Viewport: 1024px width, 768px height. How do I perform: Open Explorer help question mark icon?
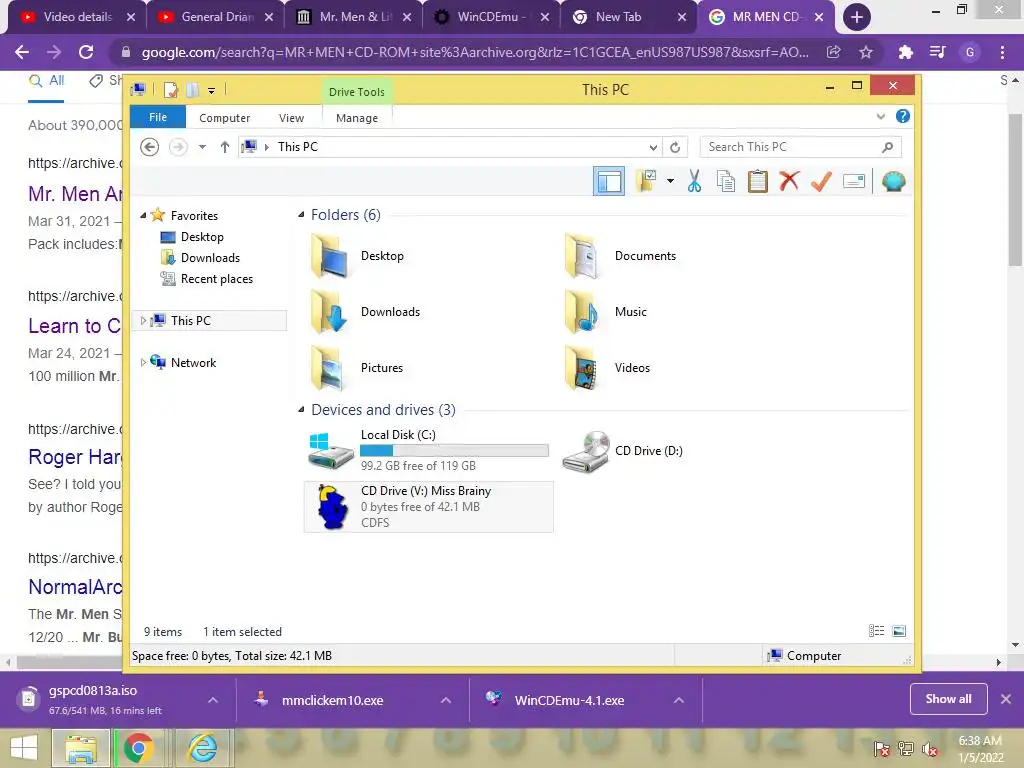(x=903, y=116)
